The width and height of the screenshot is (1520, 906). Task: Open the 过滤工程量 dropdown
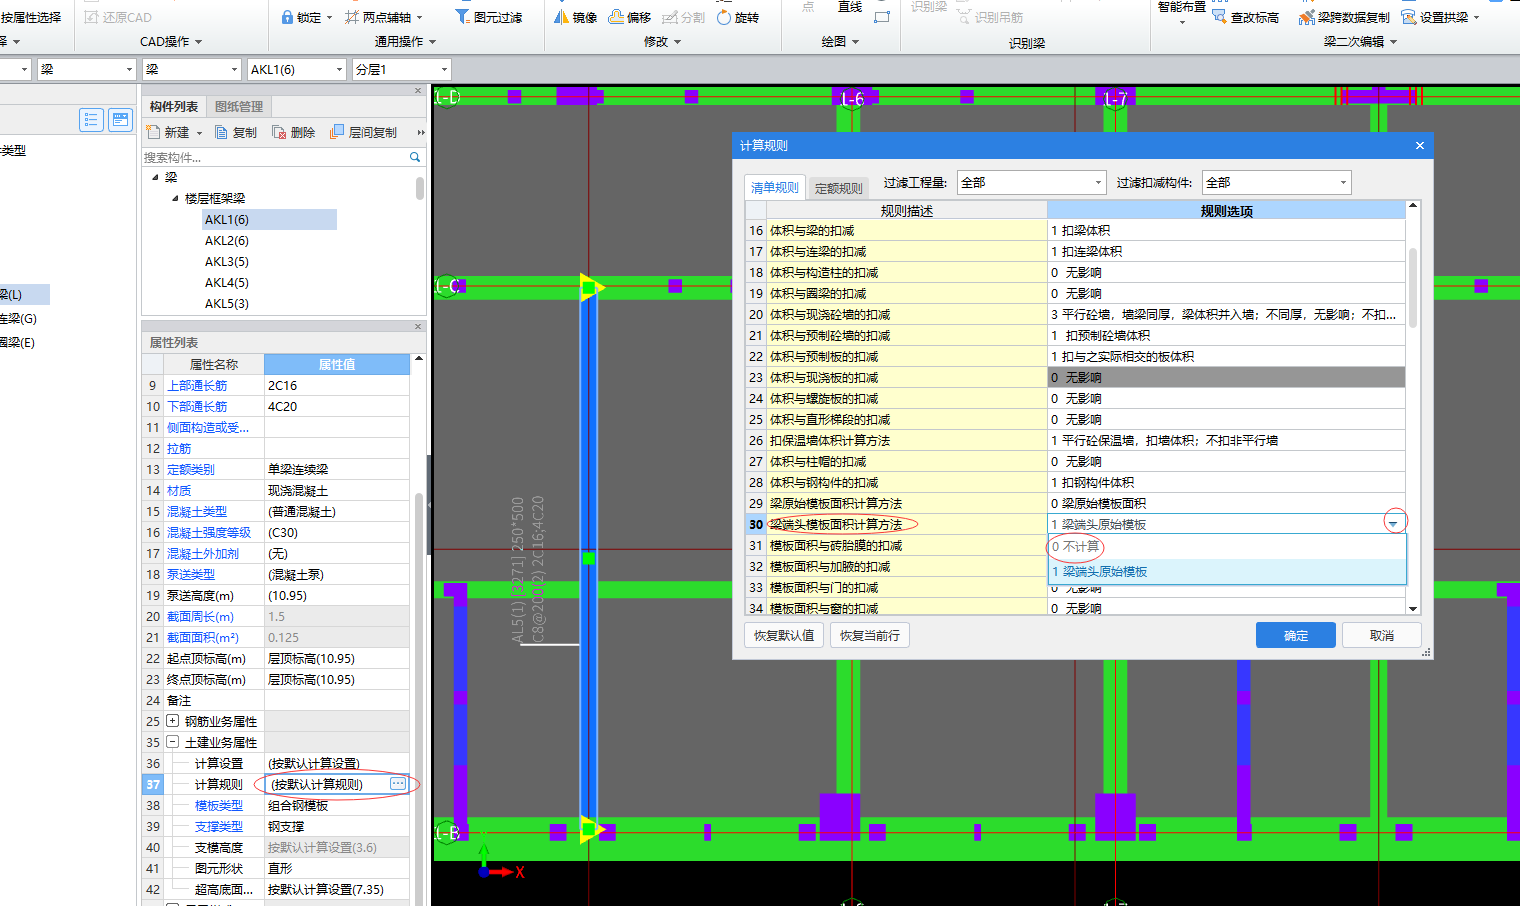click(1098, 183)
